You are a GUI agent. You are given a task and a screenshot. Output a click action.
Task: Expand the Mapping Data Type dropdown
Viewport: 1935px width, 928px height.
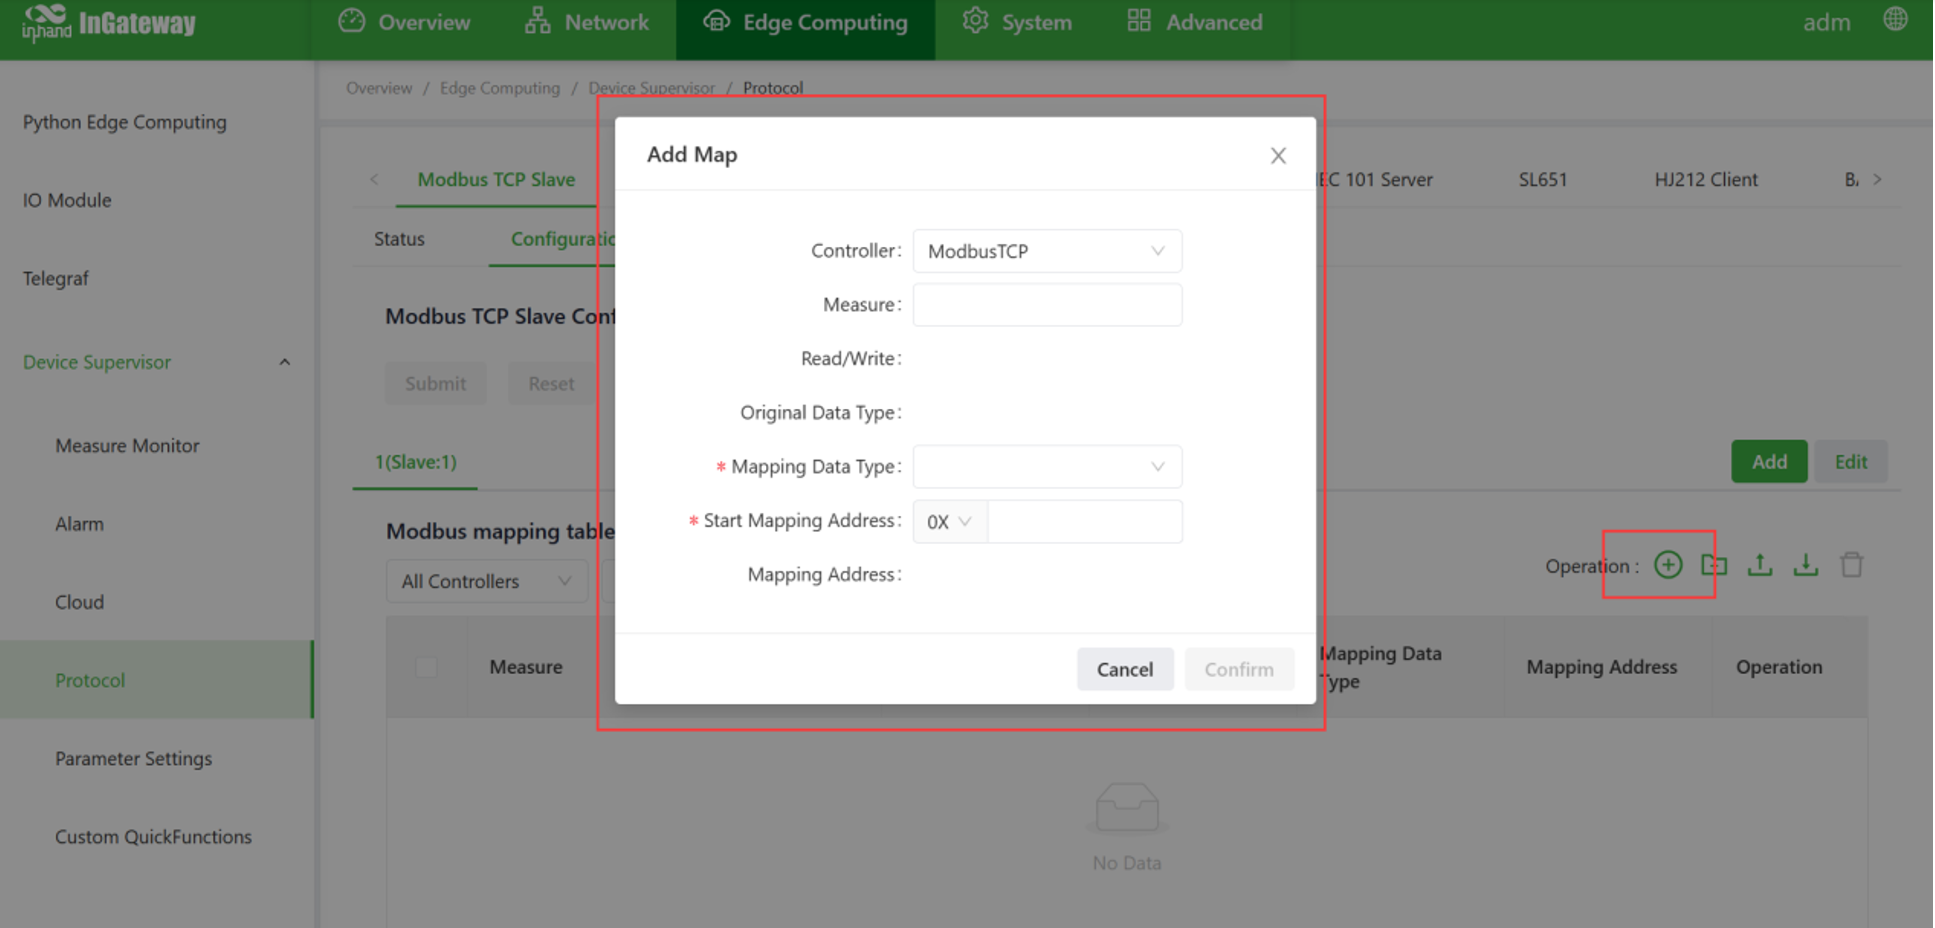[1046, 467]
